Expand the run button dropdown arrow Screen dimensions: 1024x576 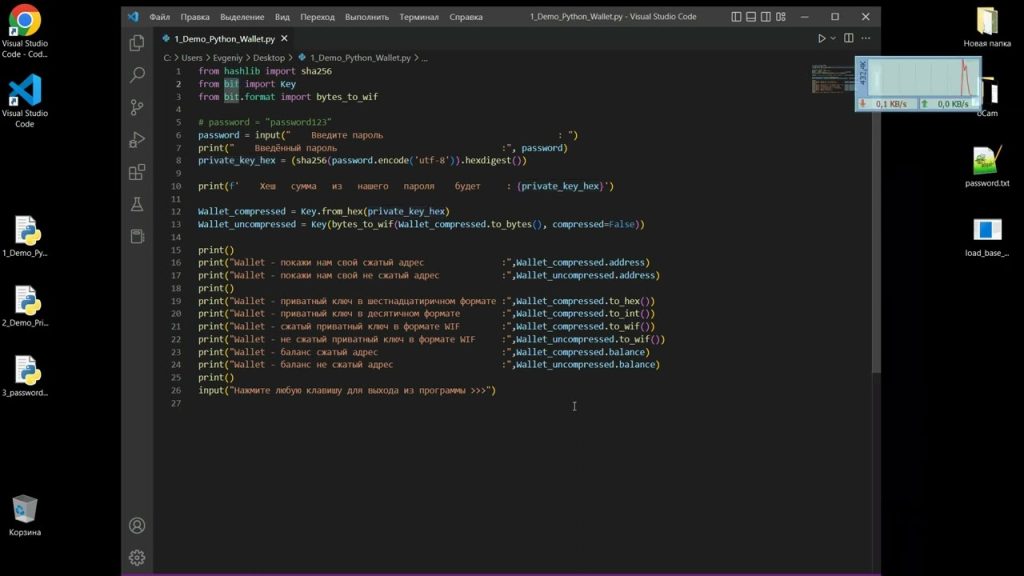(833, 39)
